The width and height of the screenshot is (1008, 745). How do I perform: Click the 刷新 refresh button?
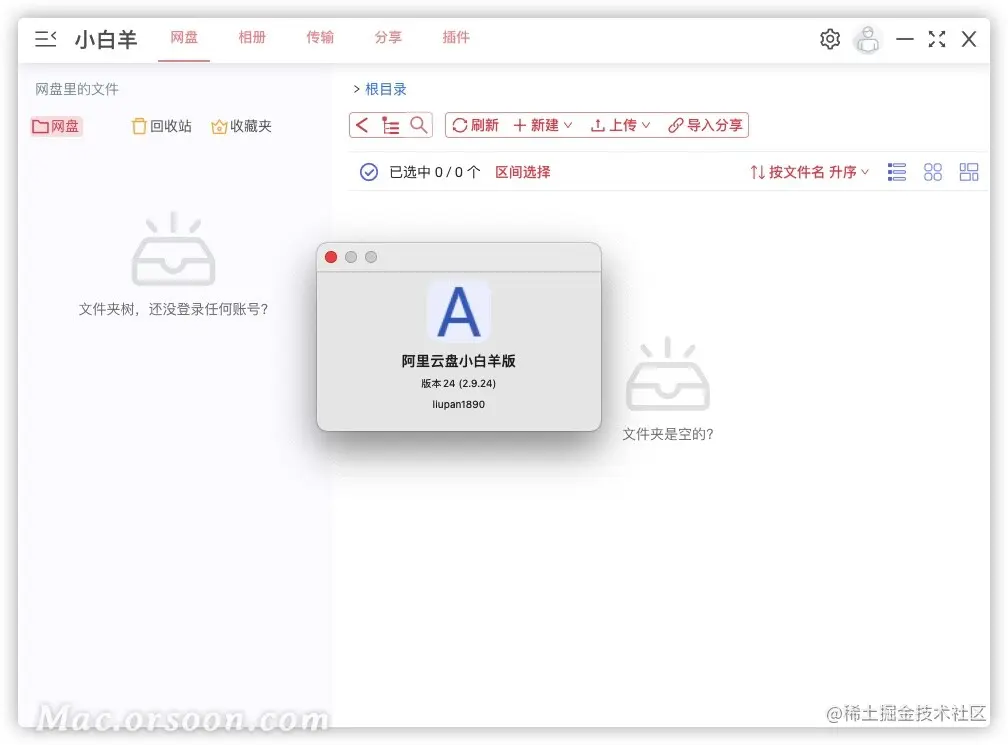click(475, 125)
